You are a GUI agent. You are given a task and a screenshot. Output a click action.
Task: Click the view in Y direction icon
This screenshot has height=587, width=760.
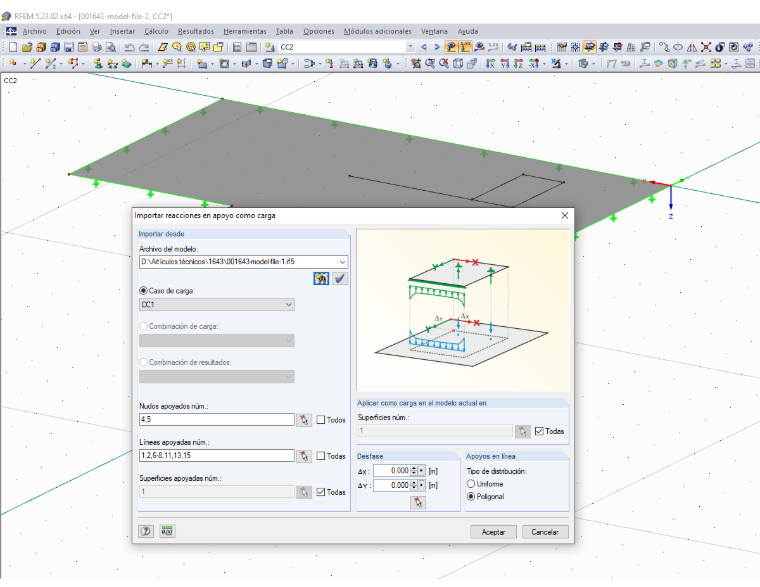tap(505, 63)
